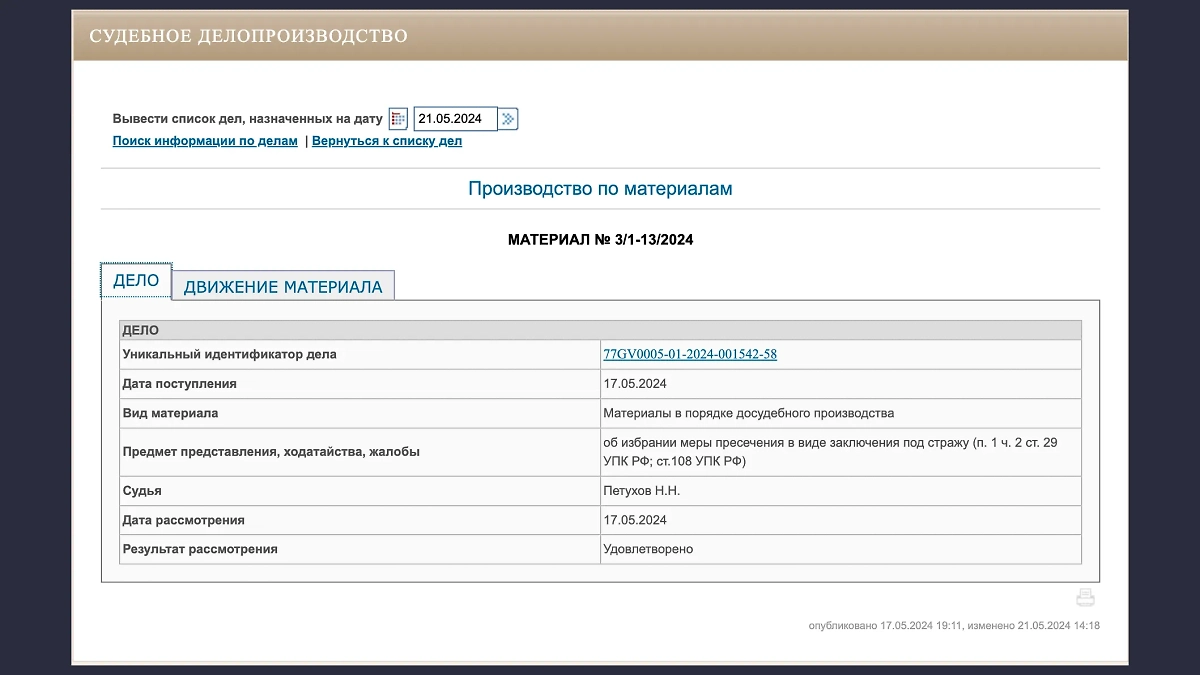Screen dimensions: 1200x675
Task: Click the result value 'Удовлетворено'
Action: [648, 549]
